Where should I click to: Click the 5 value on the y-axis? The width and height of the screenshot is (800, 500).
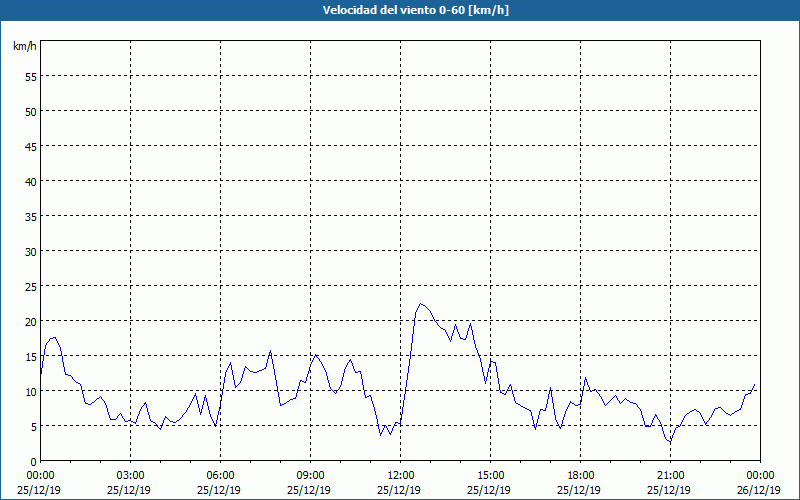[x=34, y=427]
